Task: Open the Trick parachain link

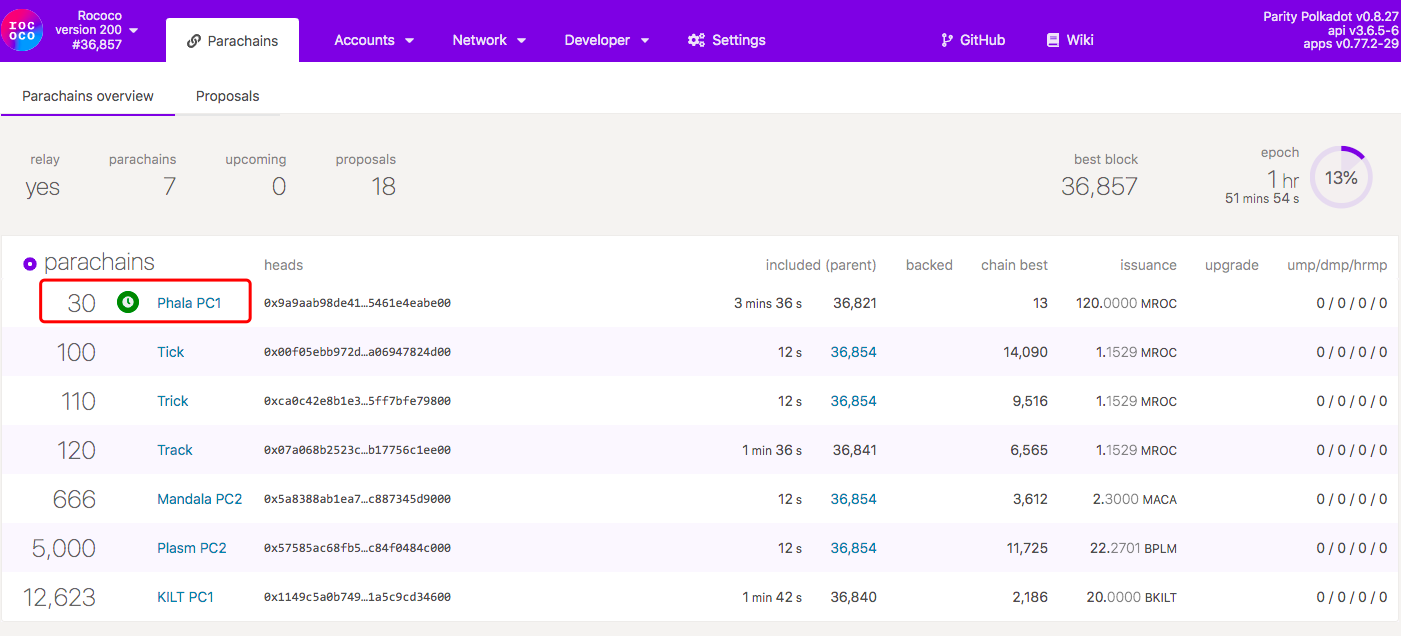Action: pyautogui.click(x=173, y=401)
